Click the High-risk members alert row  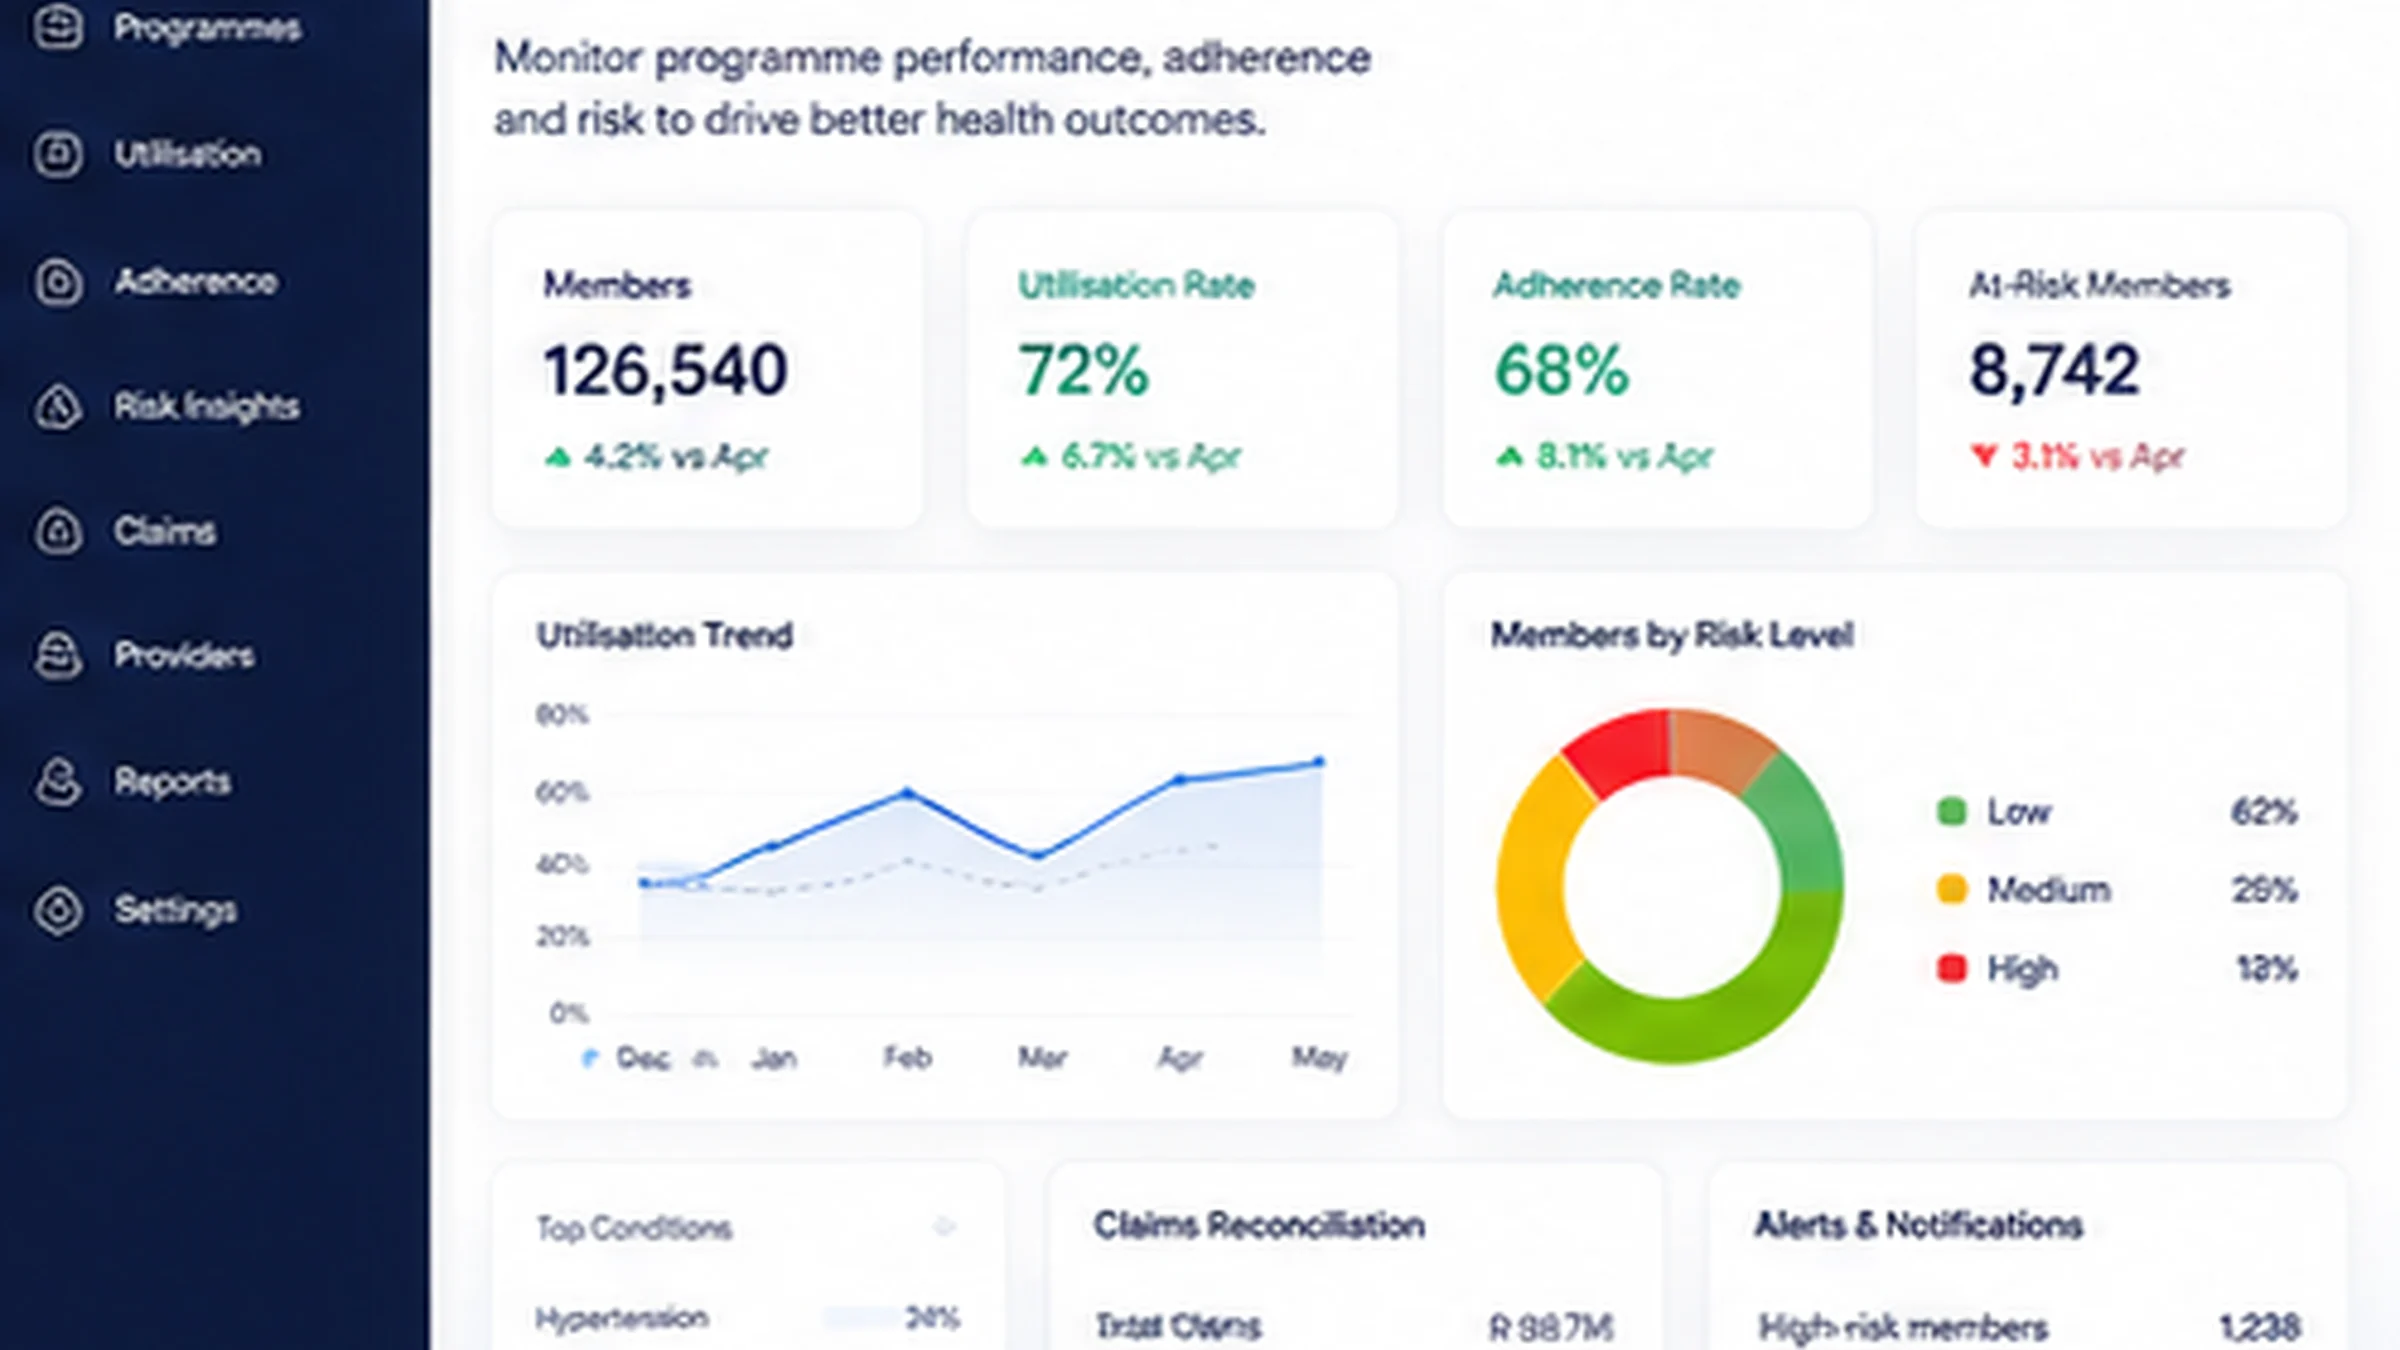2028,1327
